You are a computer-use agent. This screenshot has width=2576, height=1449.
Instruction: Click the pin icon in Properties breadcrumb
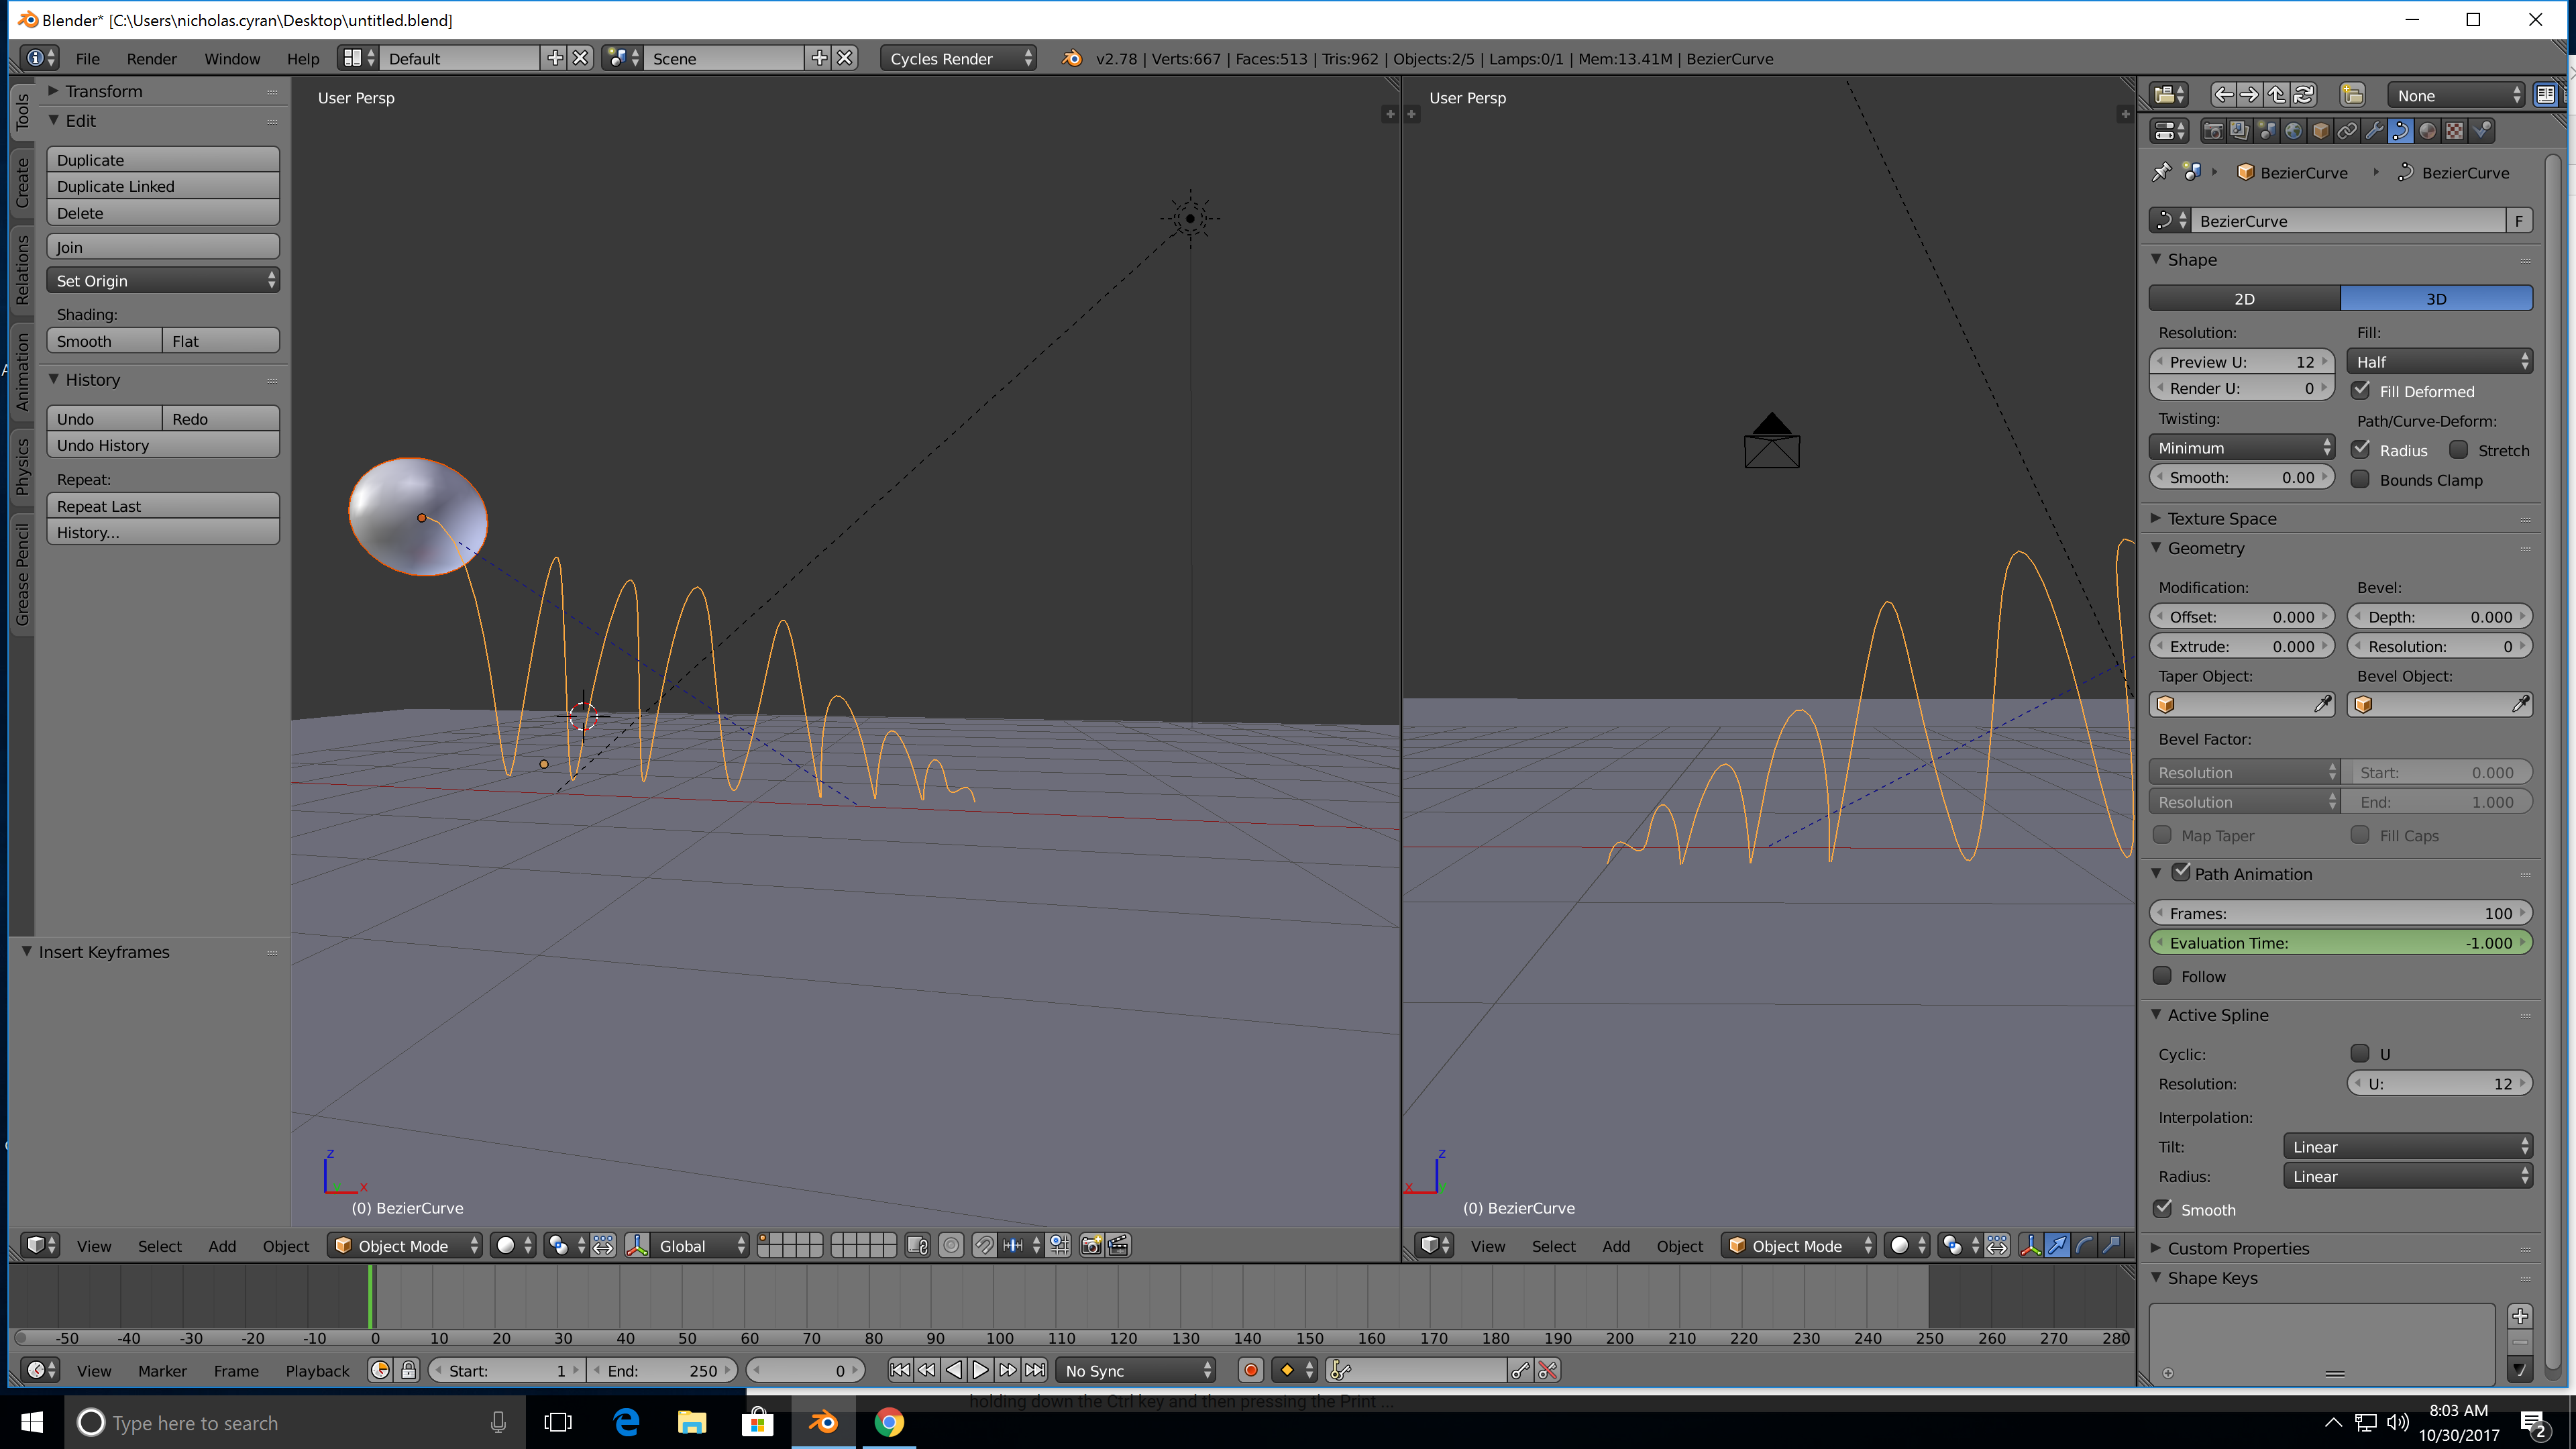coord(2162,172)
